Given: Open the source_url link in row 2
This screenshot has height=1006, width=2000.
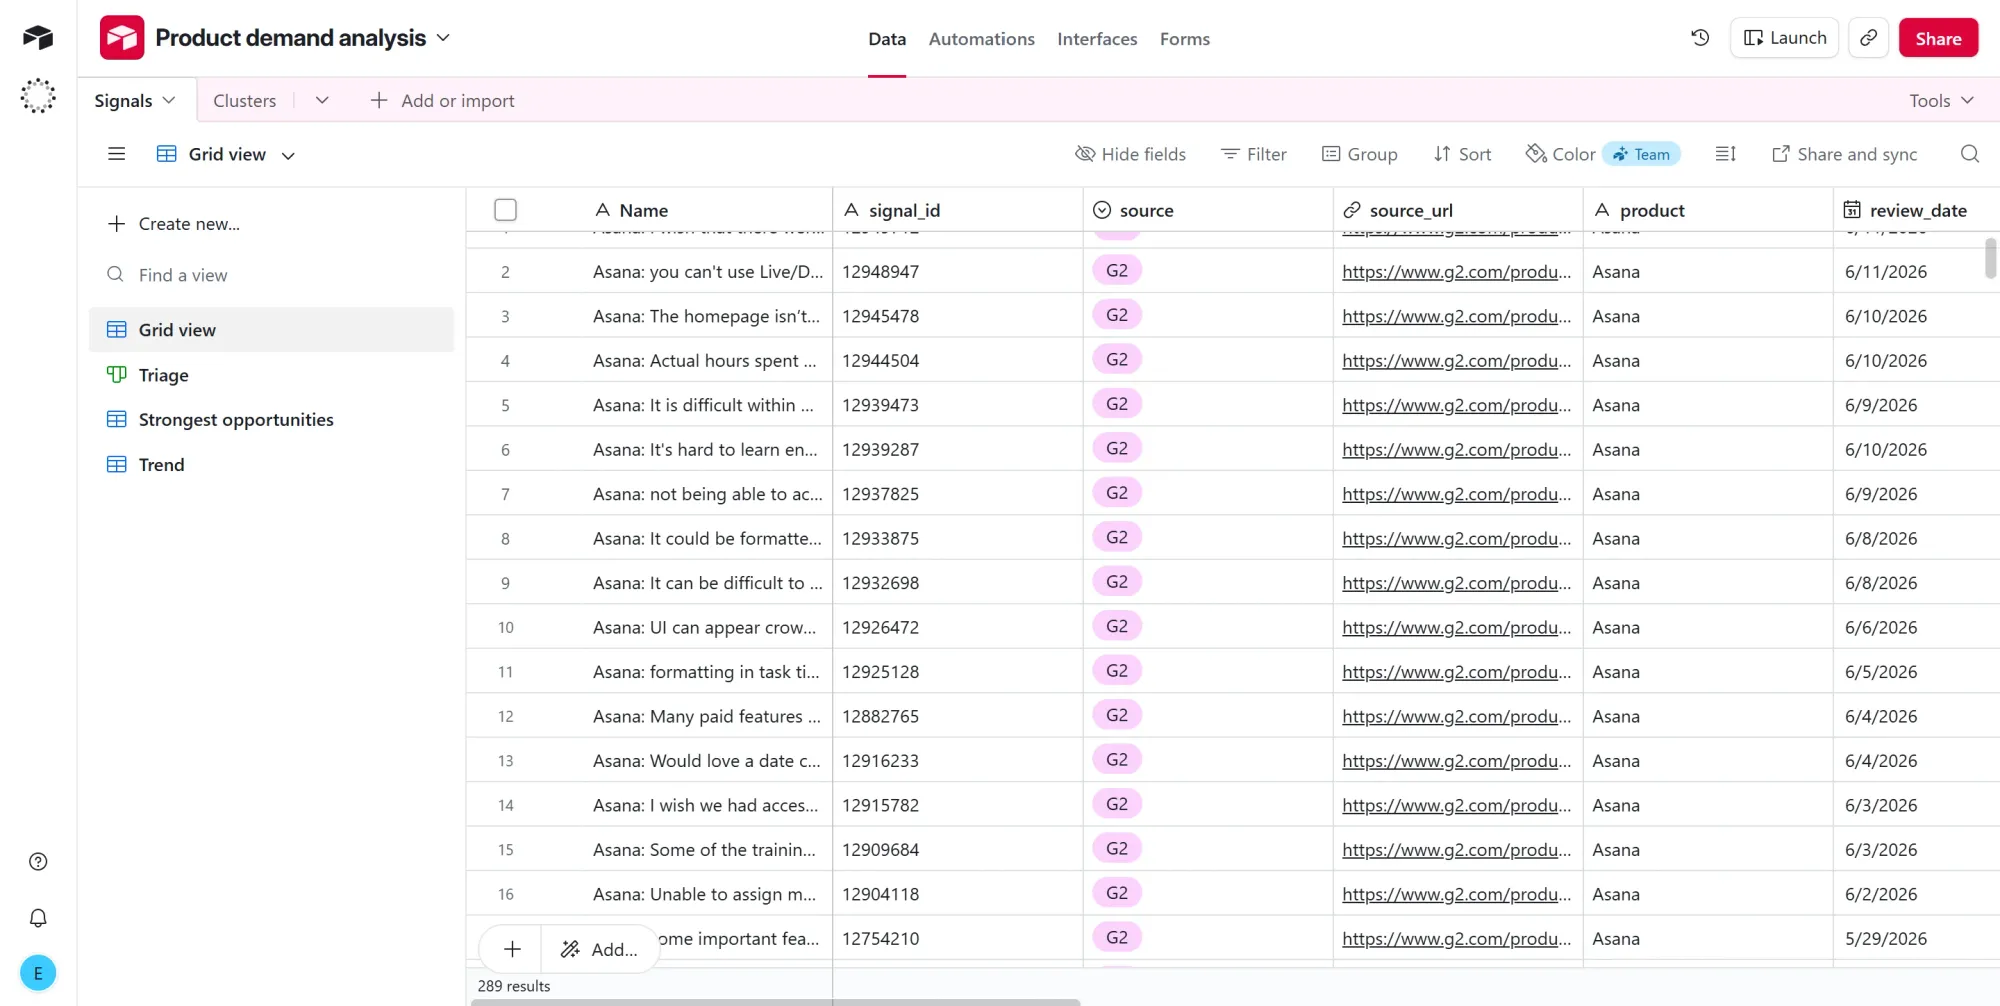Looking at the screenshot, I should click(1456, 272).
